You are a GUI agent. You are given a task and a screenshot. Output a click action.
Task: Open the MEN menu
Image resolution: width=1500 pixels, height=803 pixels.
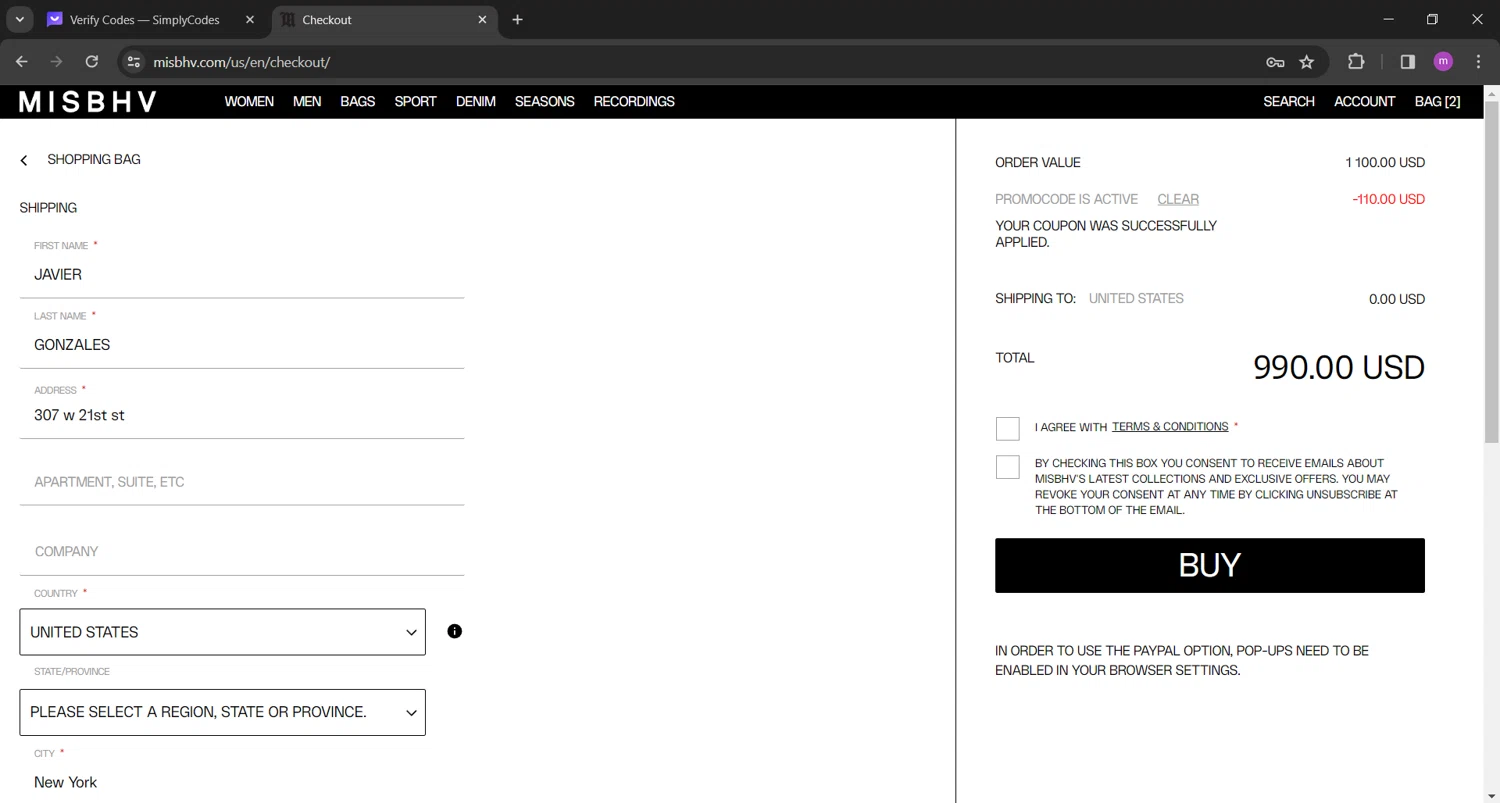click(307, 101)
